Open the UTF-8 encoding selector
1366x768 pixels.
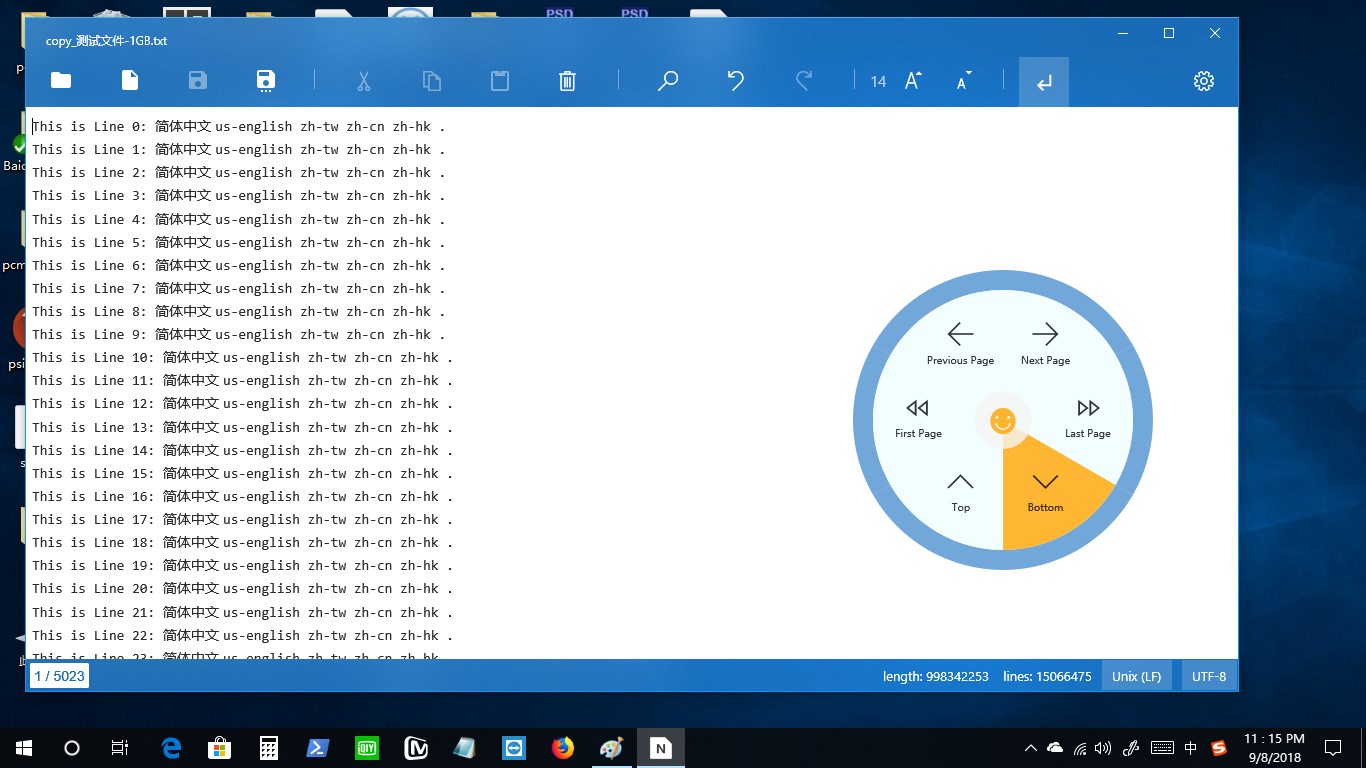1208,676
